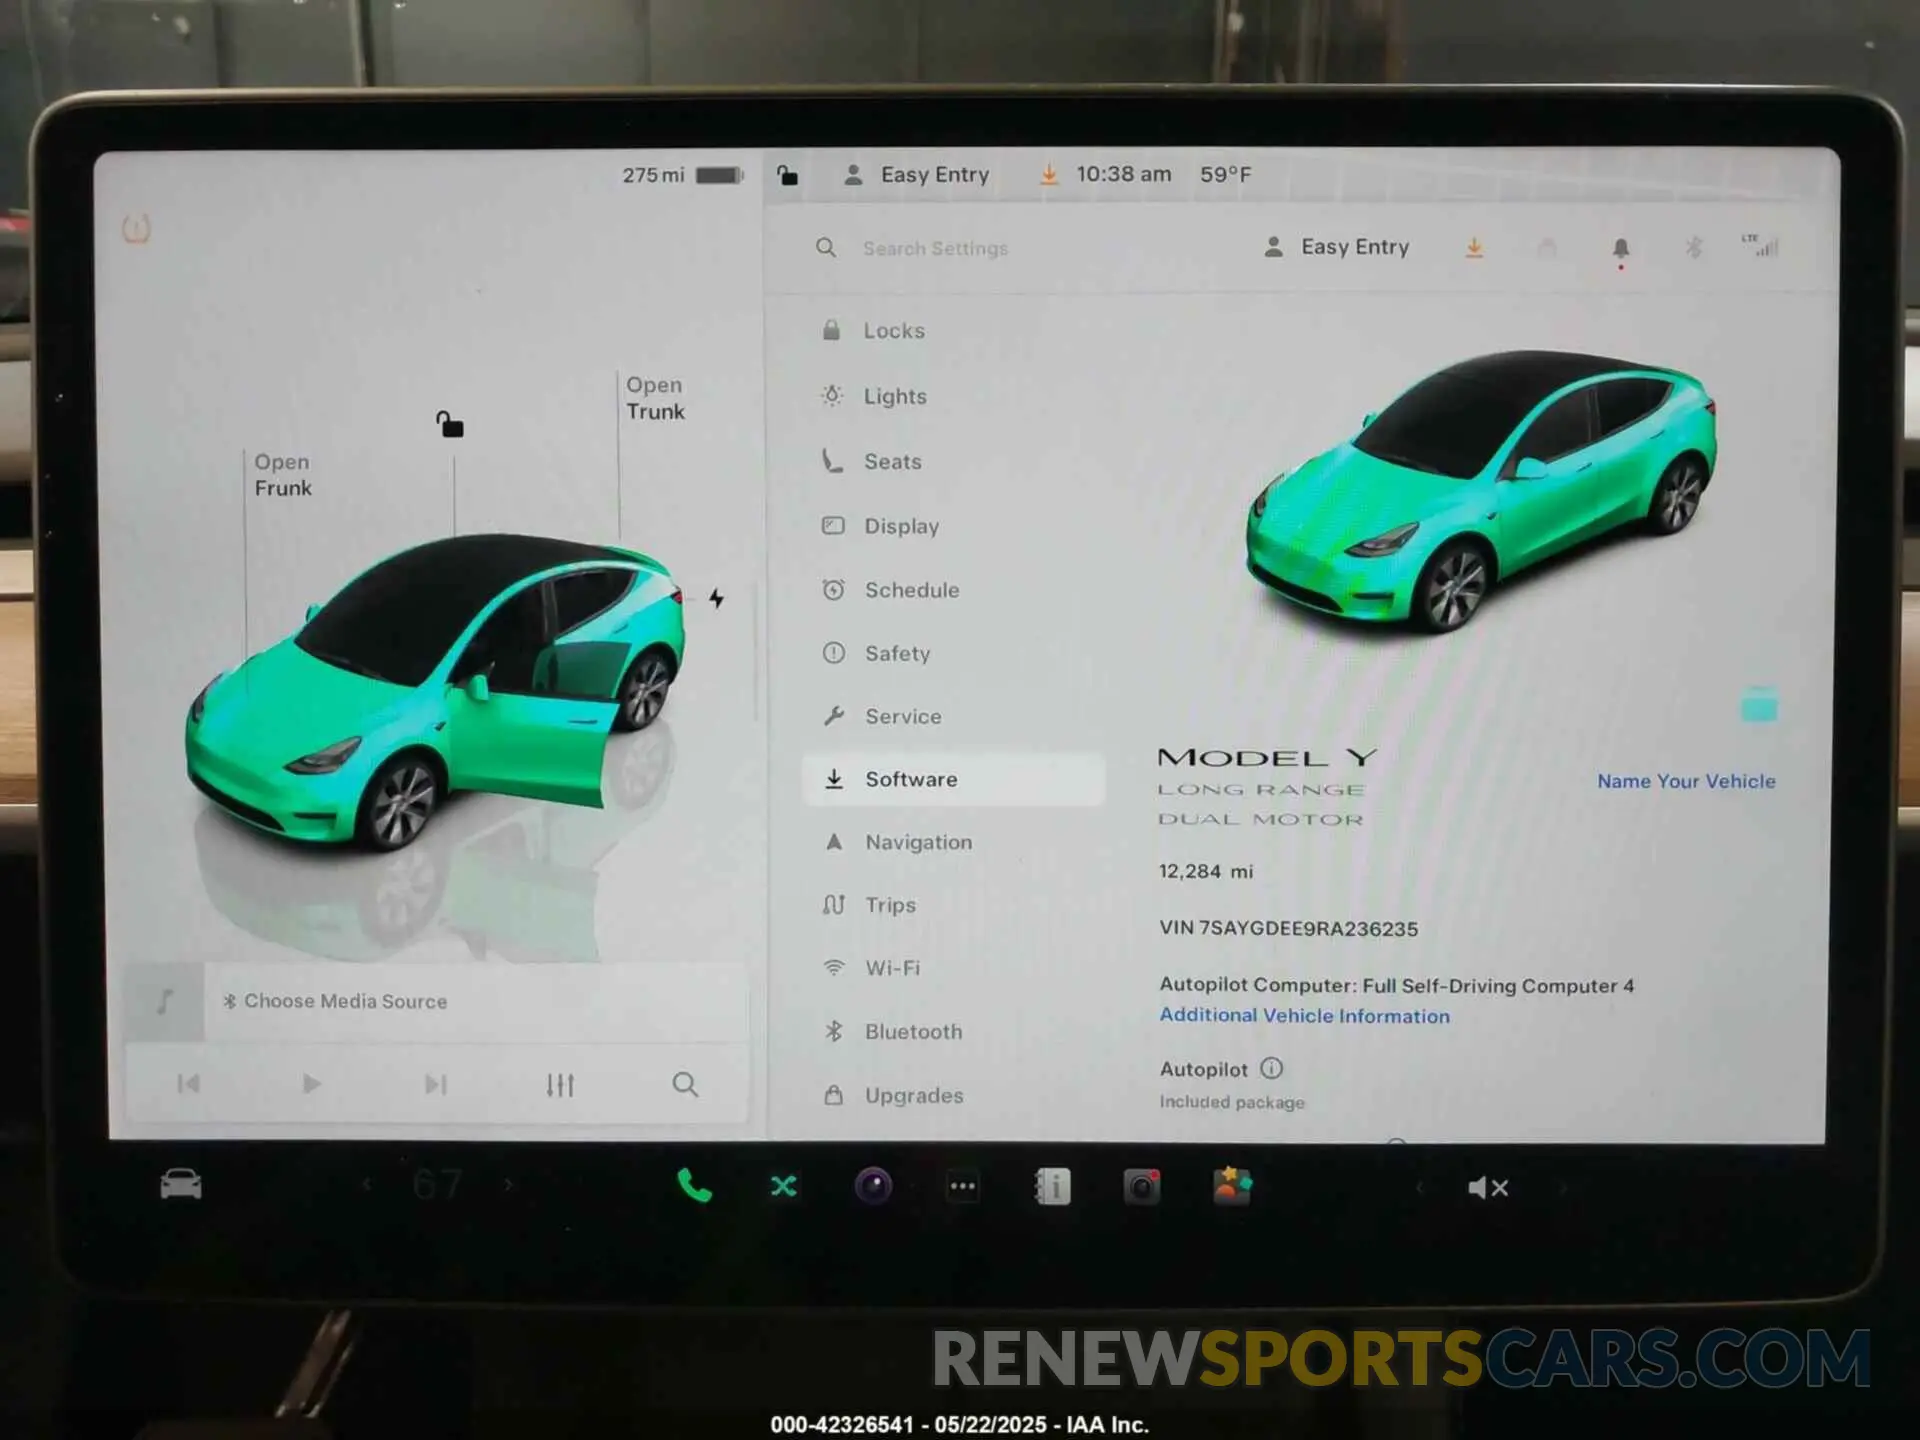This screenshot has height=1440, width=1920.
Task: Open the purple camera app icon
Action: 873,1186
